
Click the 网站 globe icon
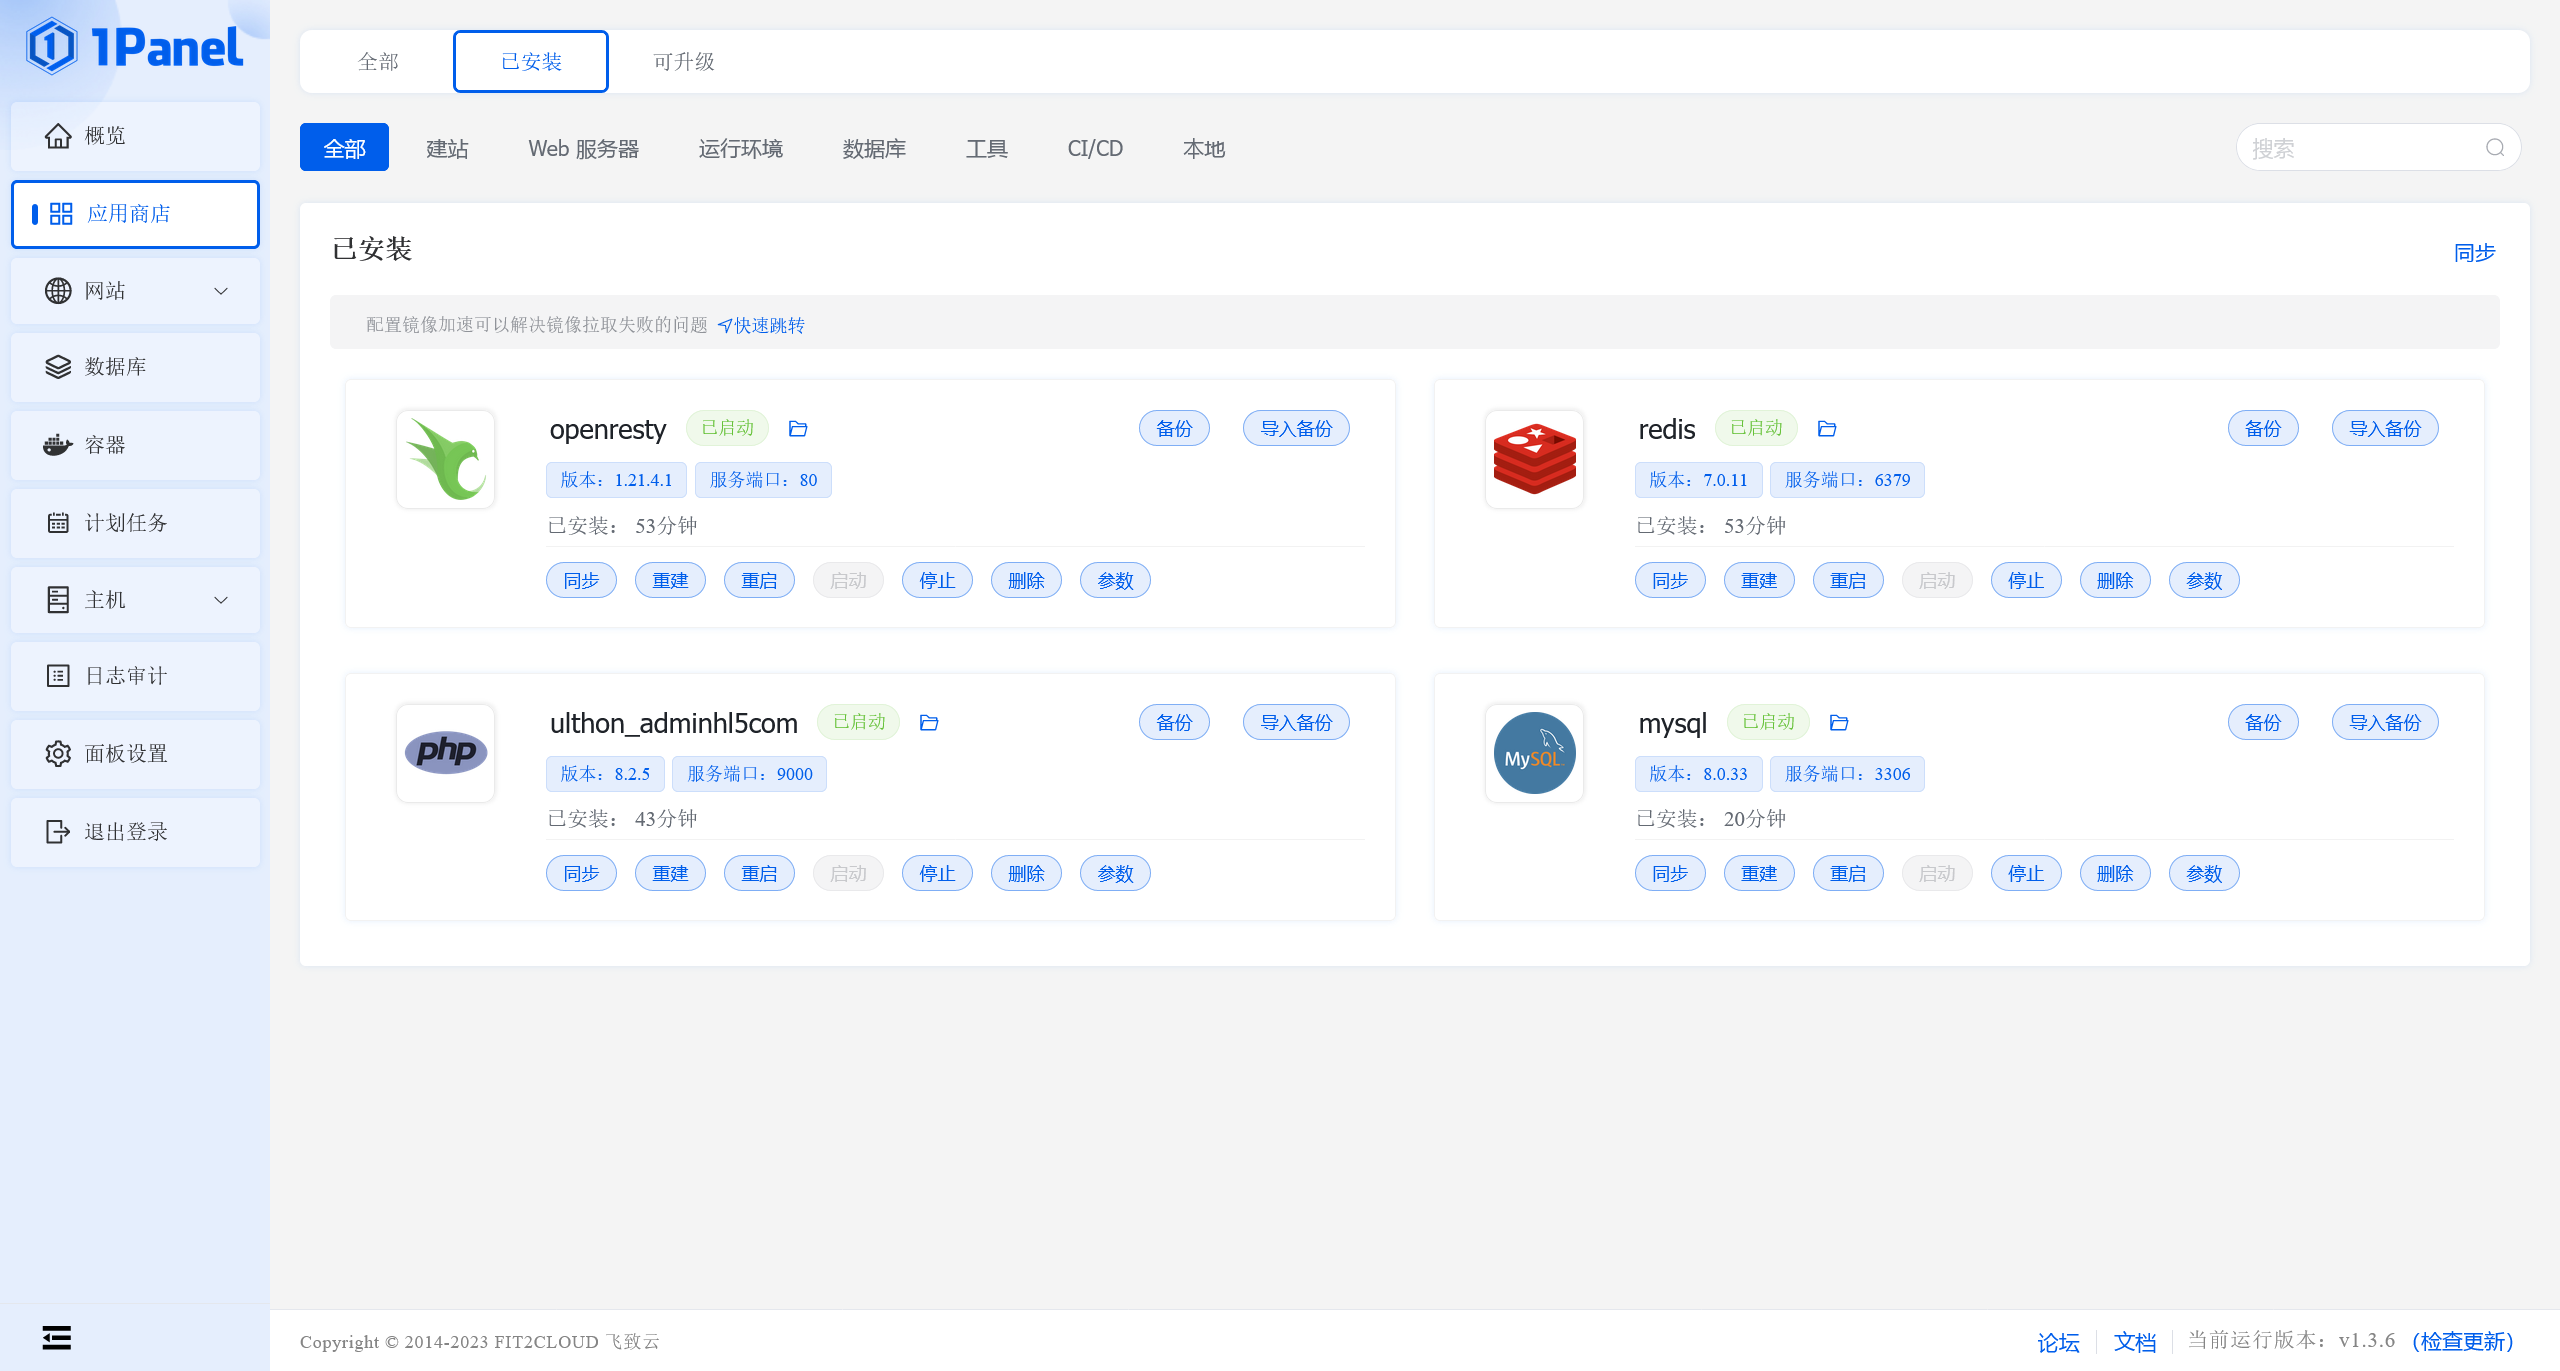point(58,291)
